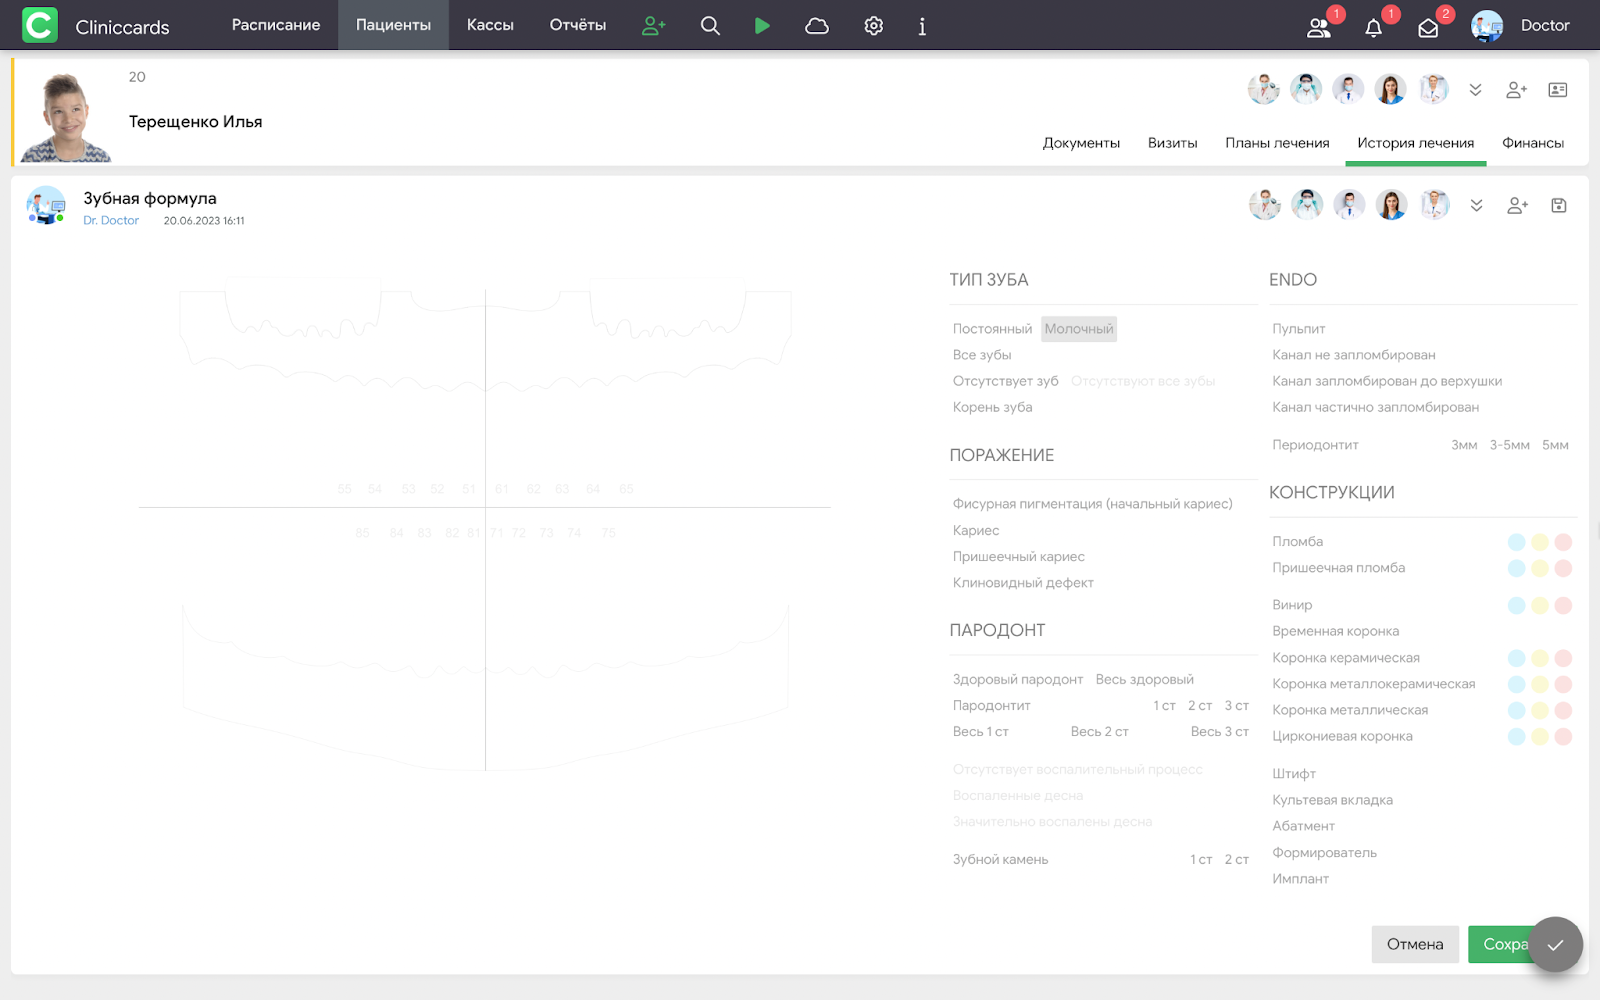
Task: Expand doctors list chevron in Зубная формула
Action: pyautogui.click(x=1476, y=205)
